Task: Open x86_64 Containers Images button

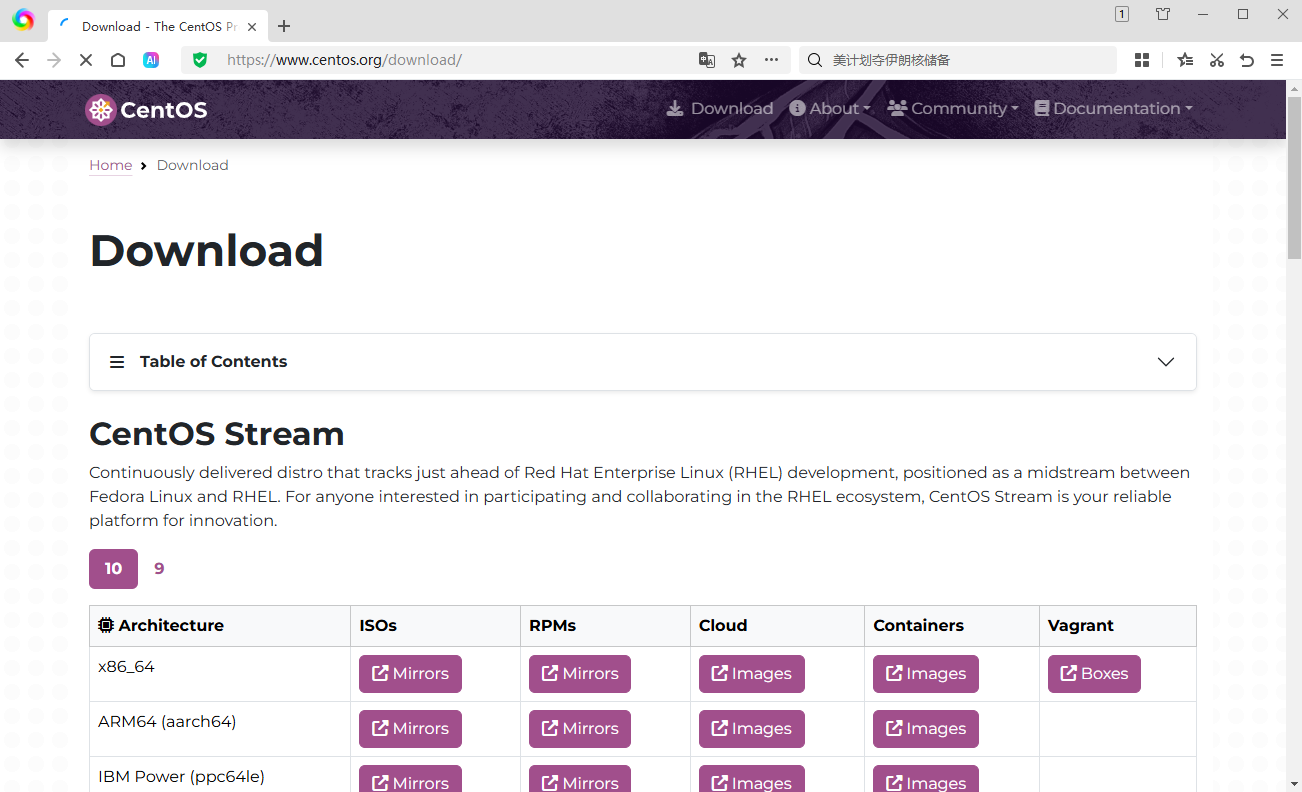Action: [x=926, y=674]
